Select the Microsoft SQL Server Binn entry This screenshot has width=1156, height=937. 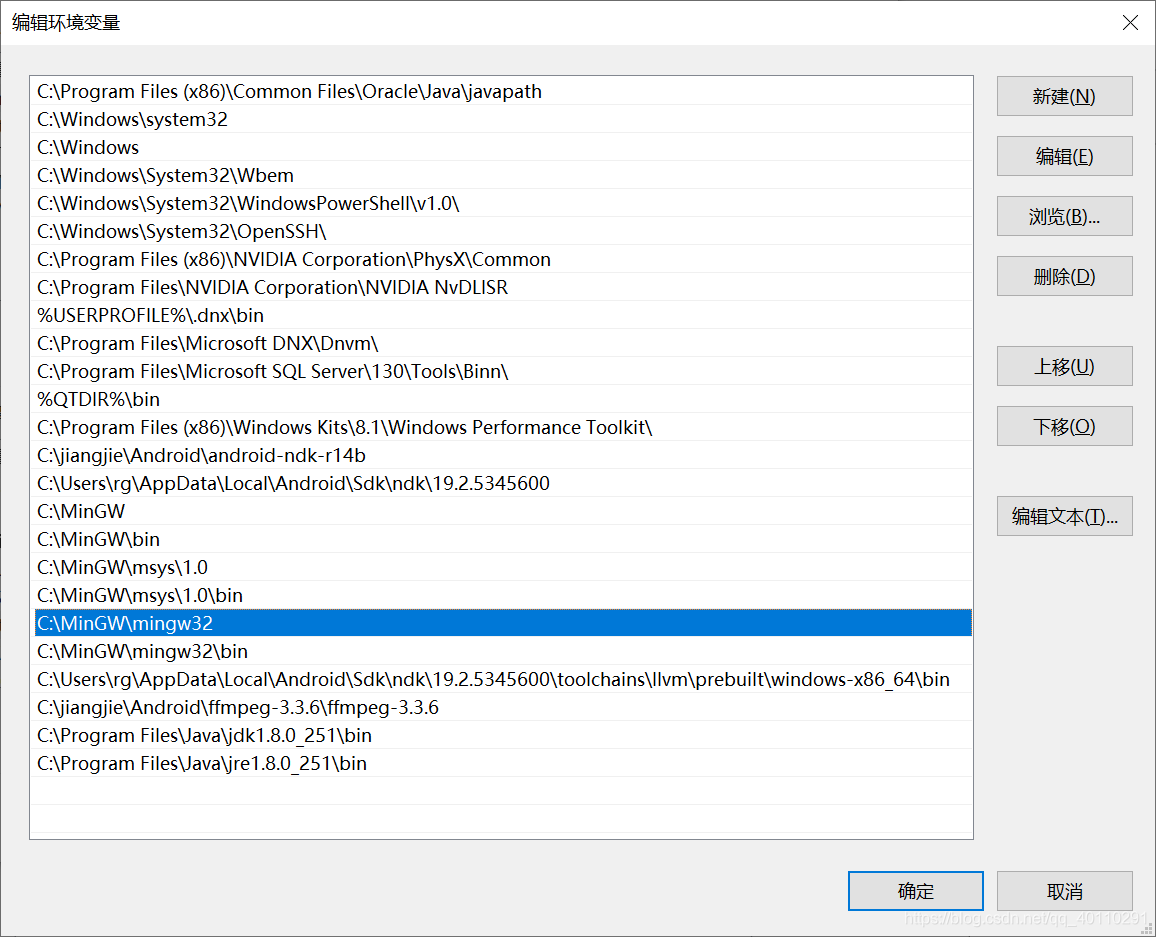503,372
